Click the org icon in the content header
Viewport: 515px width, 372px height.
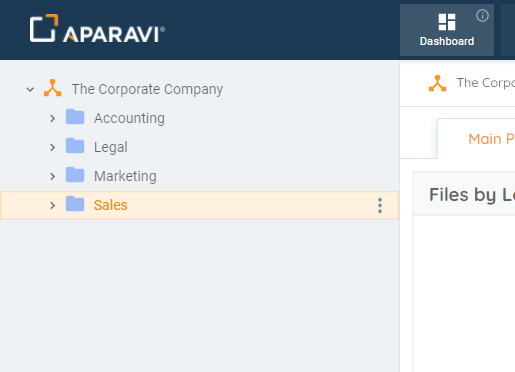pyautogui.click(x=437, y=83)
